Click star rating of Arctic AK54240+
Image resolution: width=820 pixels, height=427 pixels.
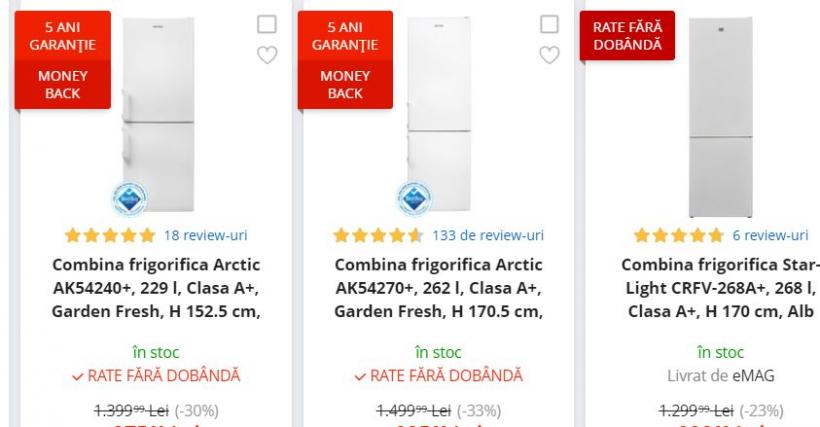[x=110, y=236]
